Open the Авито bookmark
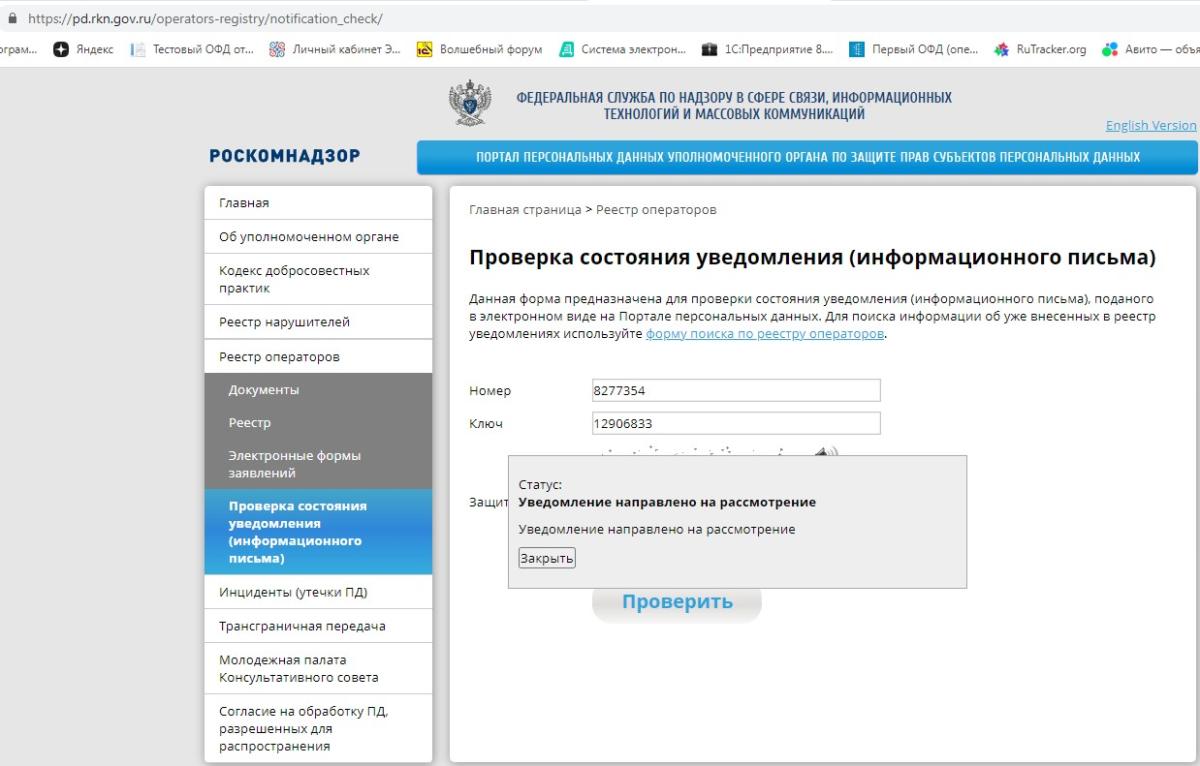 click(x=1150, y=50)
